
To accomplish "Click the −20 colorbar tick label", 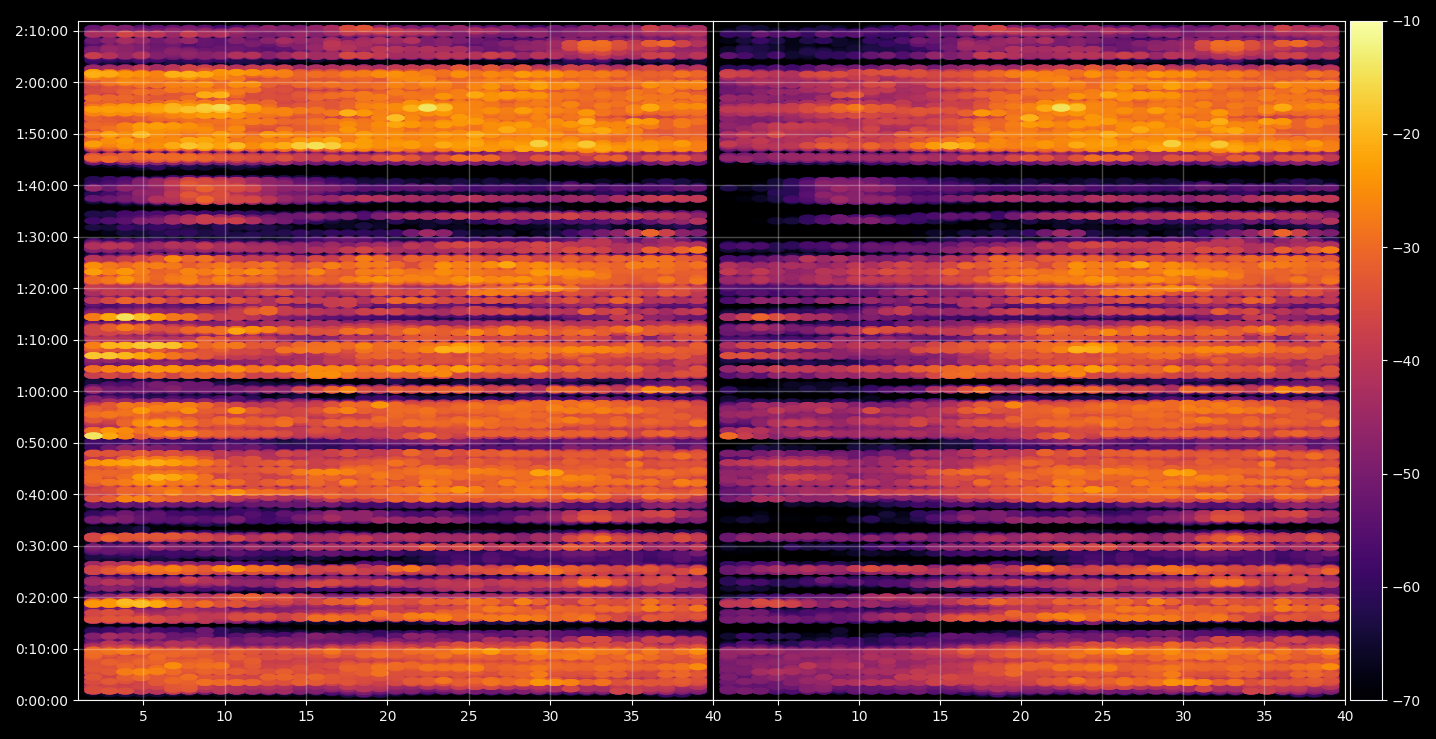I will tap(1405, 134).
